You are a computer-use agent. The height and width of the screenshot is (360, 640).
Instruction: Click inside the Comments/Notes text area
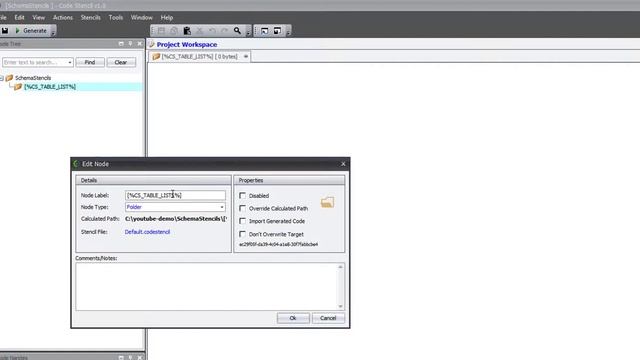pyautogui.click(x=207, y=287)
